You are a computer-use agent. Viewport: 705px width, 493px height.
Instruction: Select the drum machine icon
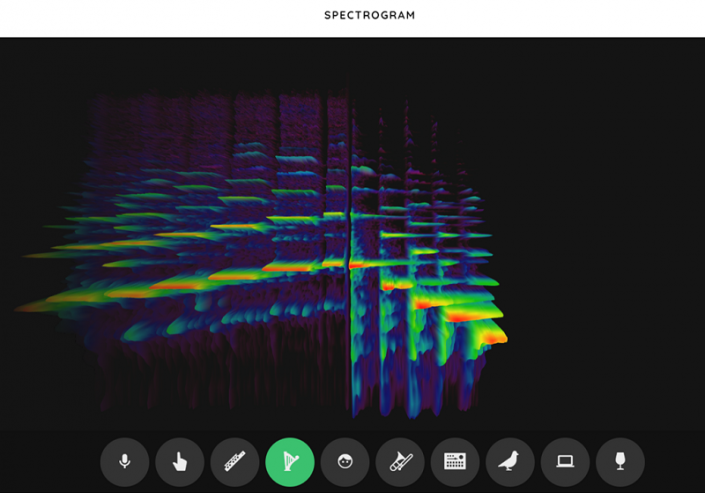pos(455,462)
